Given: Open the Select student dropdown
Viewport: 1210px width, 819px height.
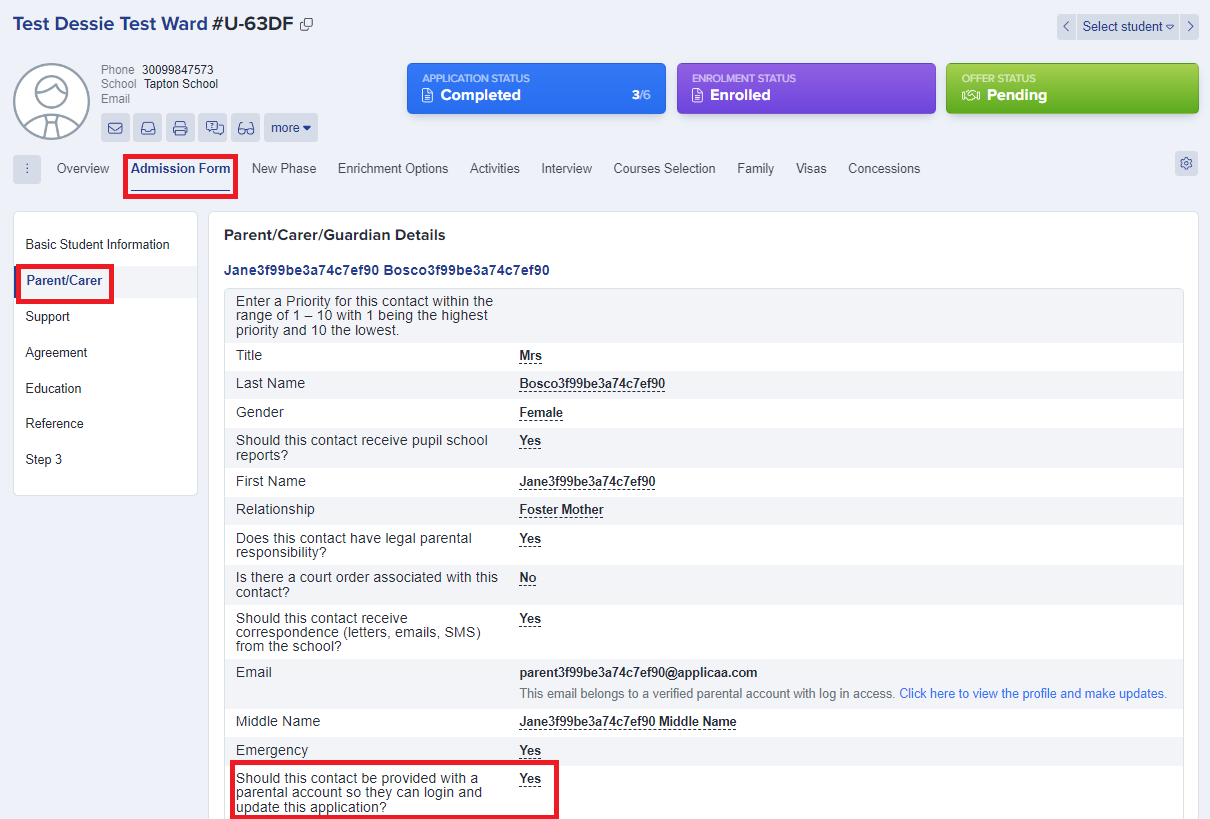Looking at the screenshot, I should point(1127,26).
